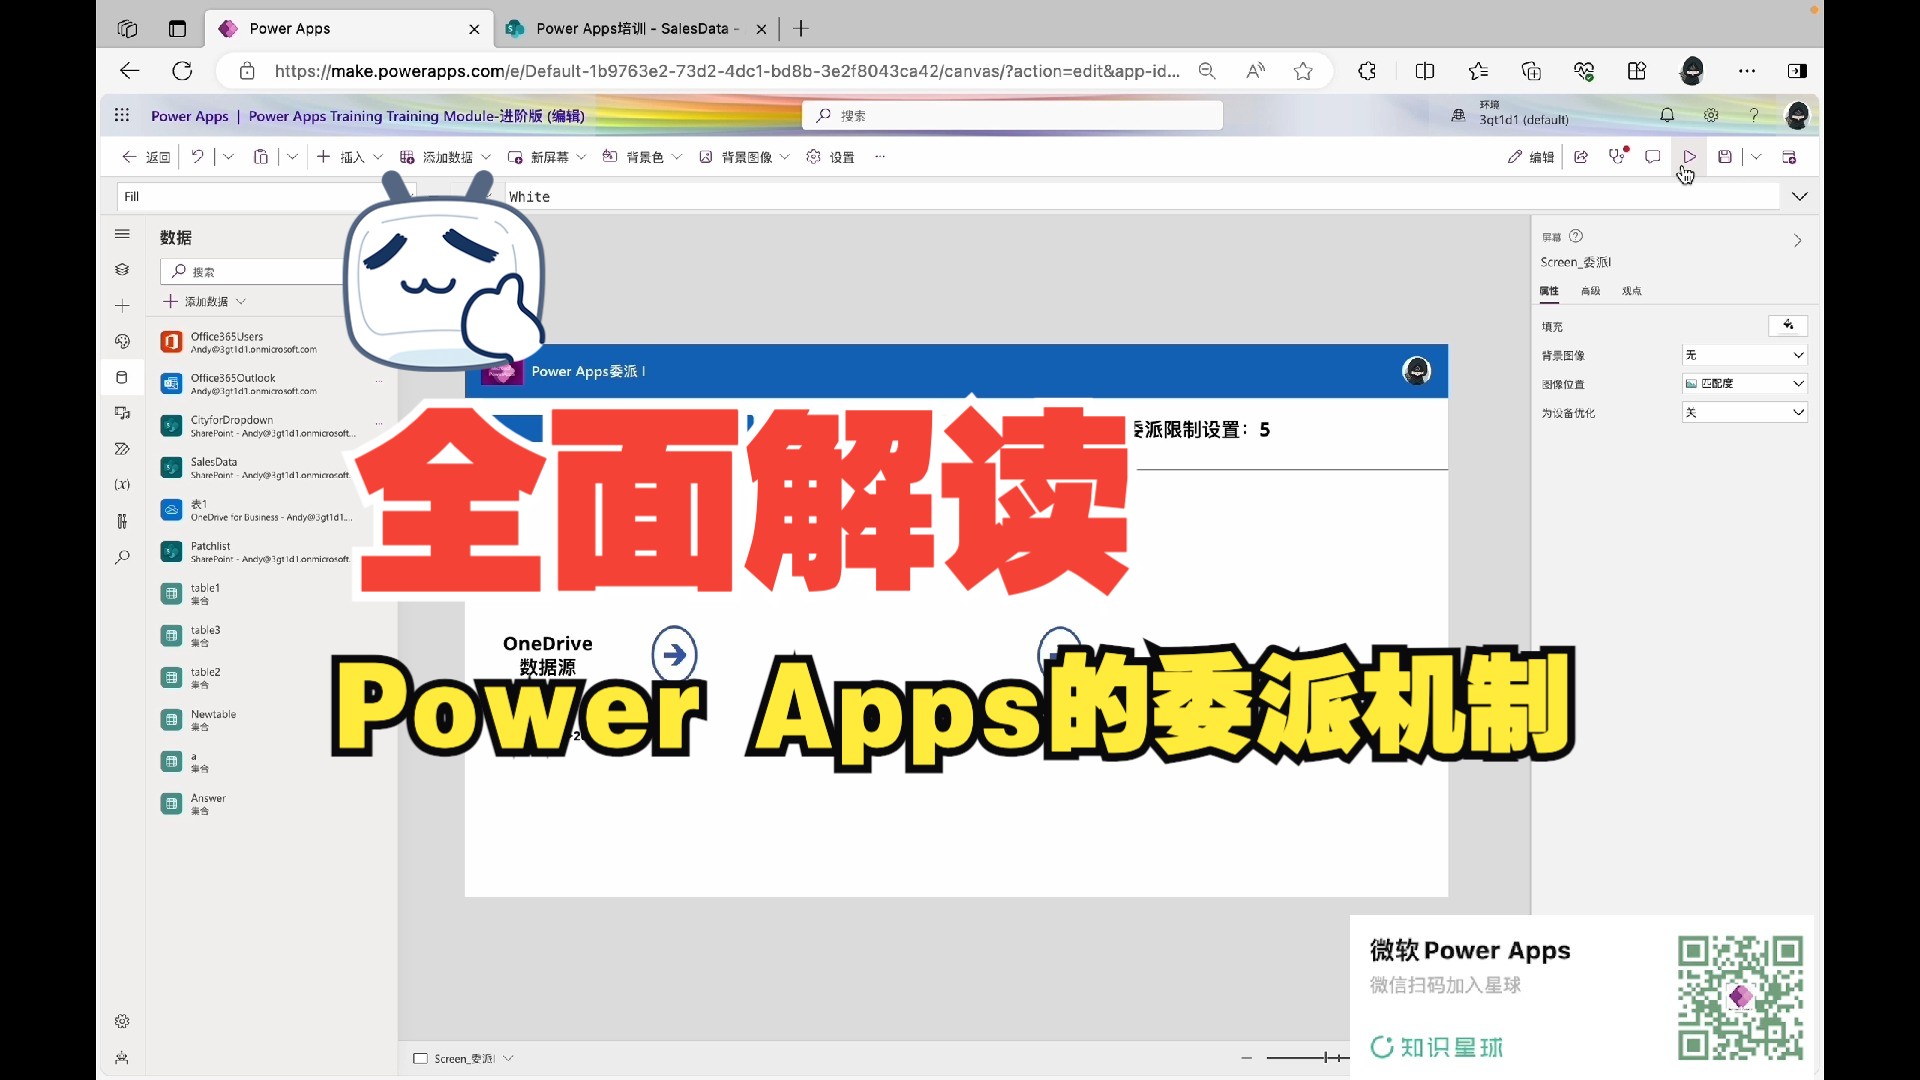Expand the 背景图像 property dropdown showing 无
1920x1080 pixels.
pyautogui.click(x=1745, y=355)
